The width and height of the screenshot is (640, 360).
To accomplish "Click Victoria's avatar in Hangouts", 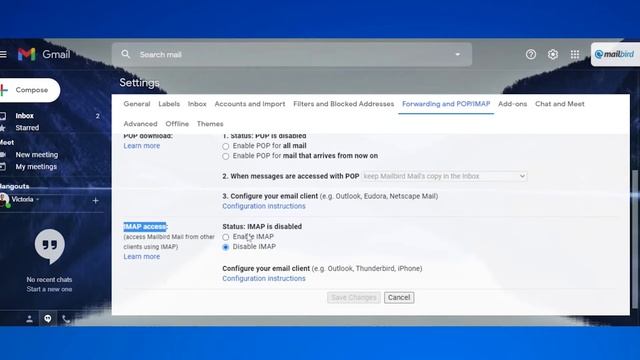I will click(x=4, y=200).
